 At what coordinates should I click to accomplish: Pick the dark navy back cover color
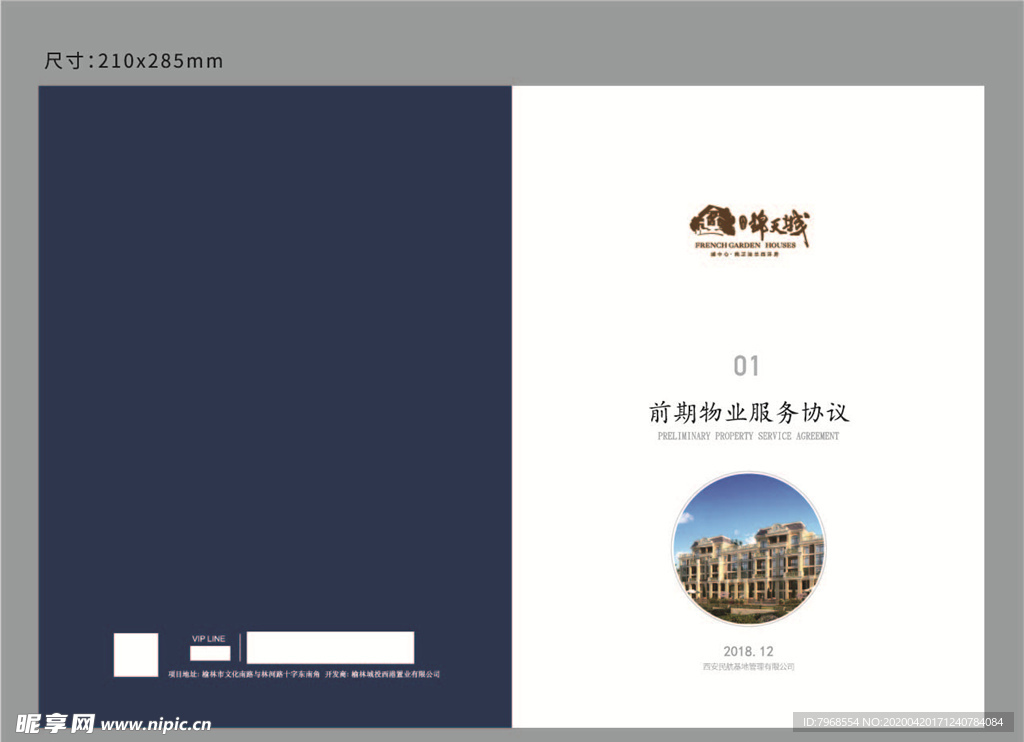coord(275,350)
